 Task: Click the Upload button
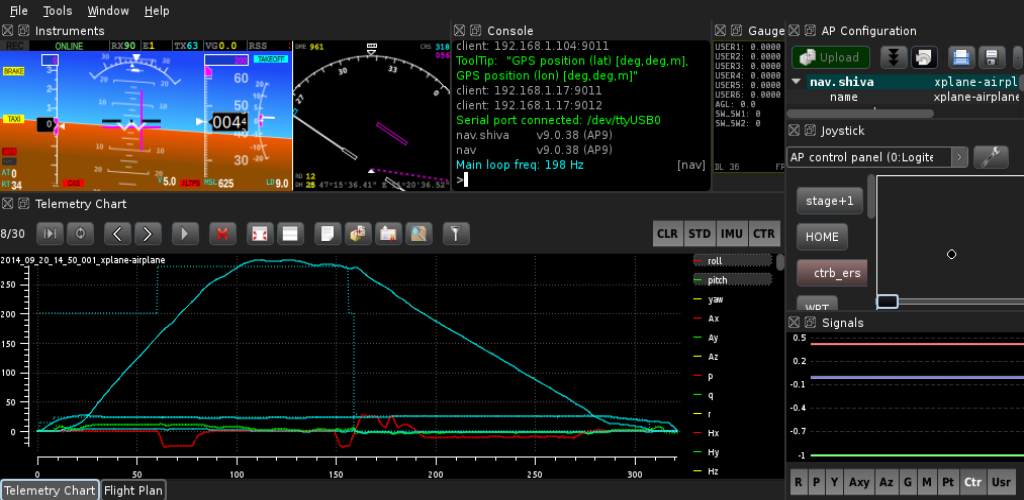click(x=830, y=57)
